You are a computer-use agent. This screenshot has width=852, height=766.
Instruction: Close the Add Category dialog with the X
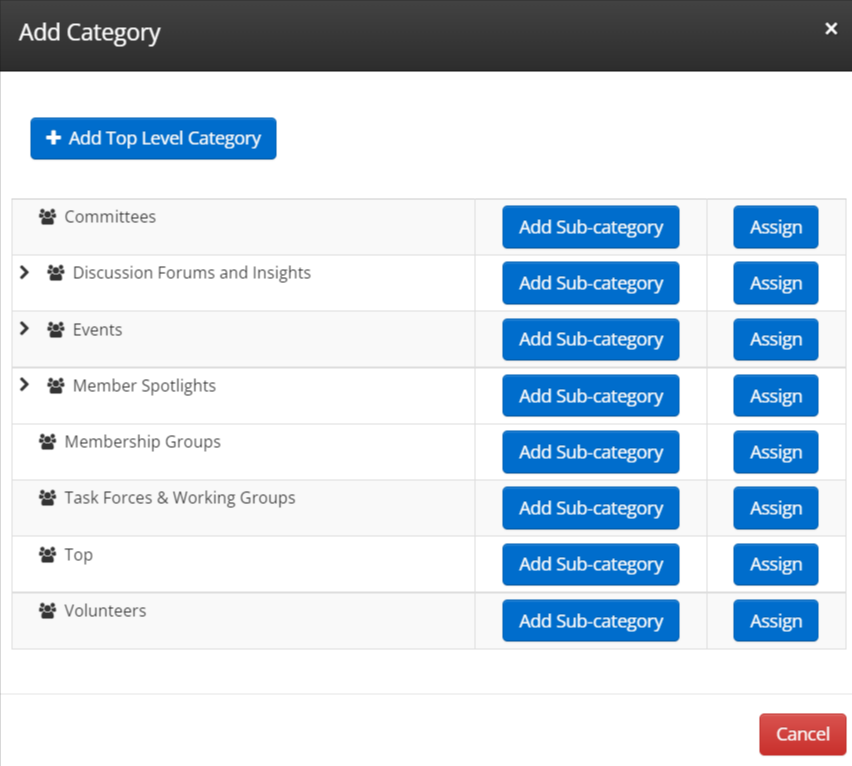tap(831, 28)
